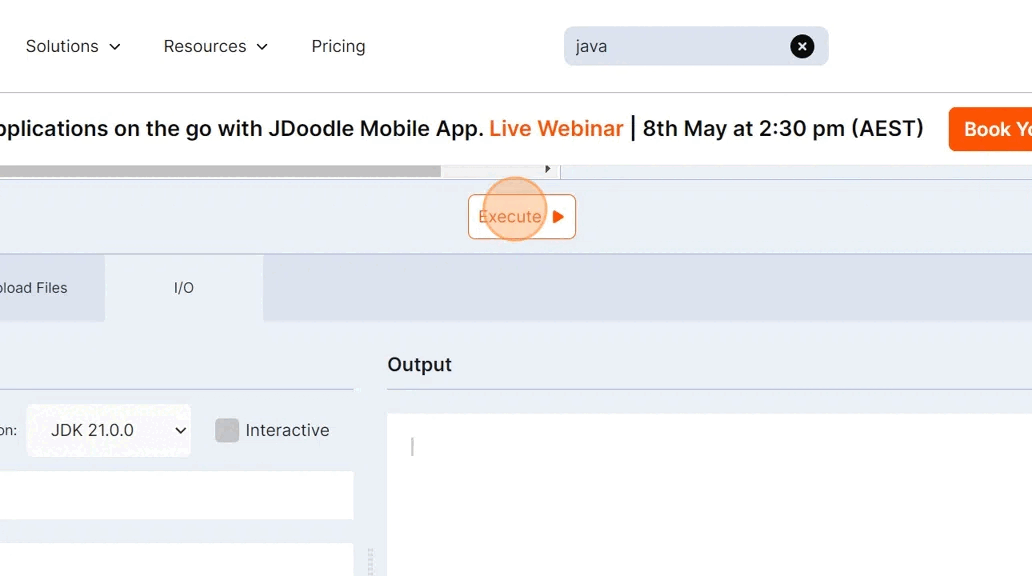Expand the Resources menu chevron

(262, 47)
